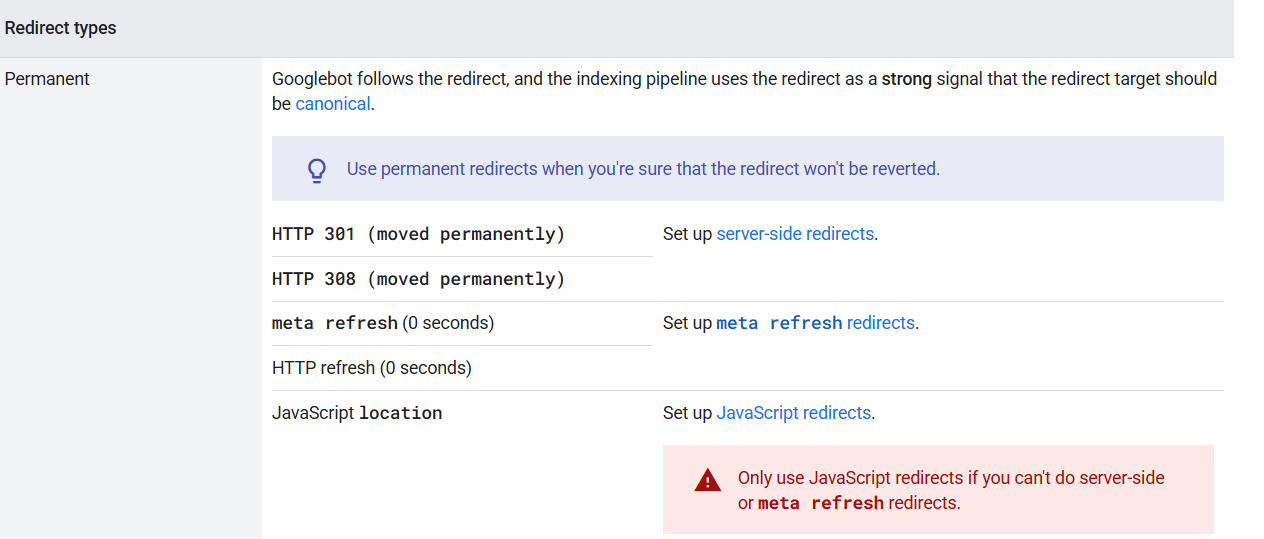Select the Permanent row label
Viewport: 1264px width, 539px height.
47,78
